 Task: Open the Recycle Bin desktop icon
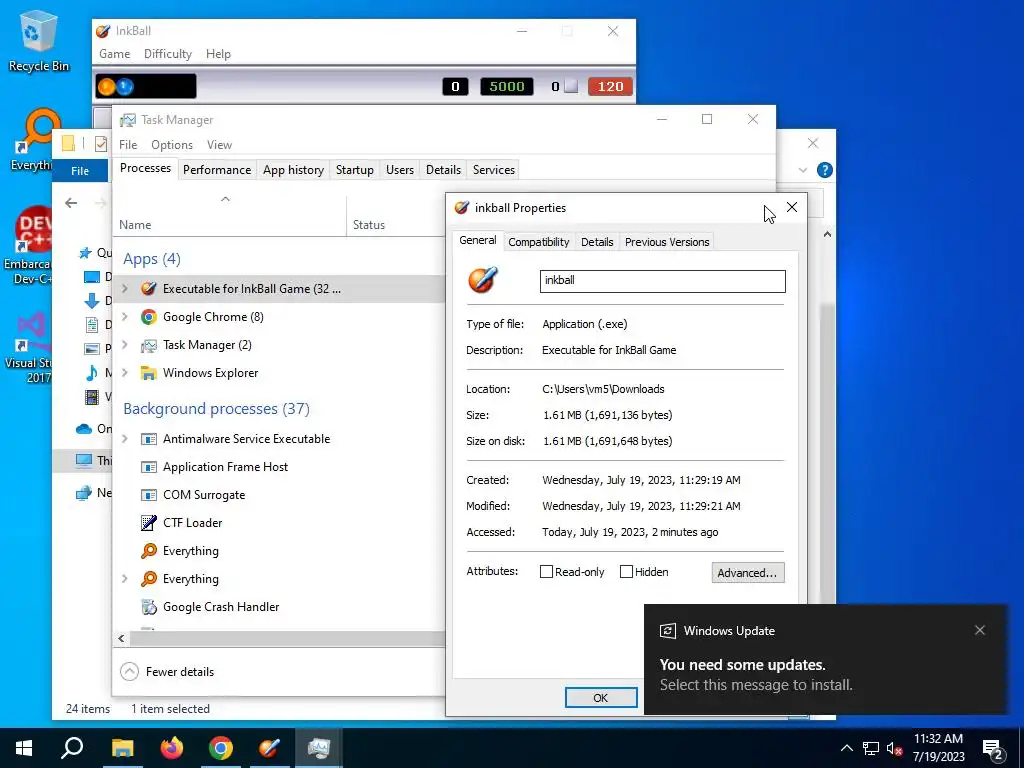[x=38, y=40]
